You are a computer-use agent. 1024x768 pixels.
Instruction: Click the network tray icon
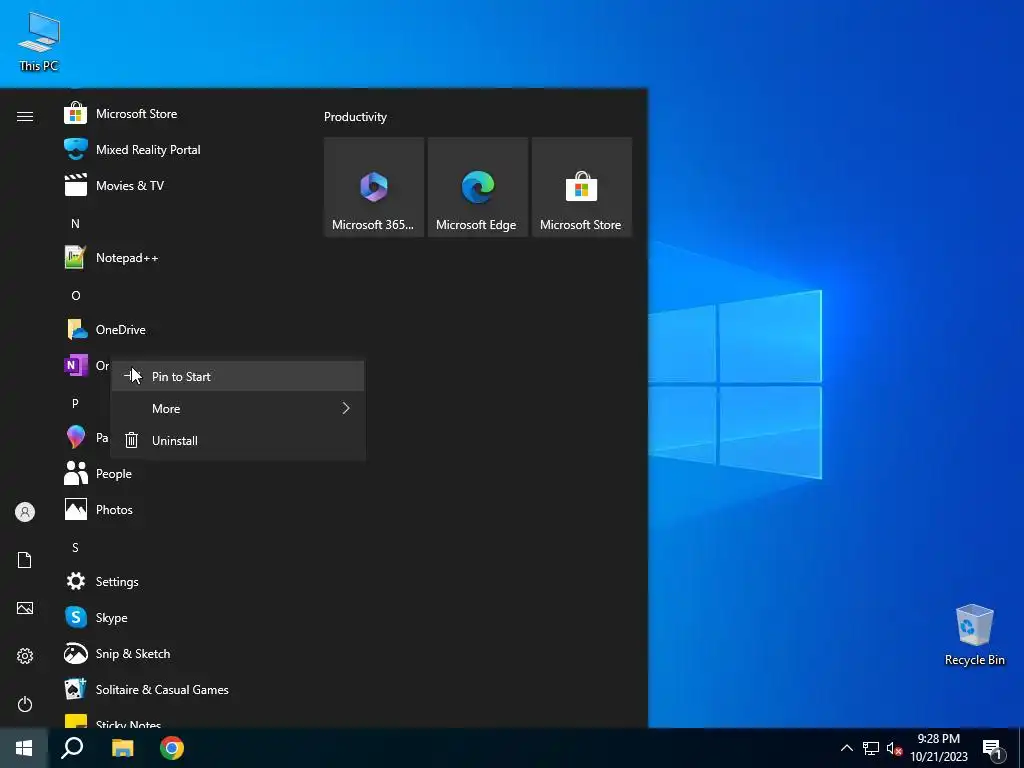coord(871,748)
